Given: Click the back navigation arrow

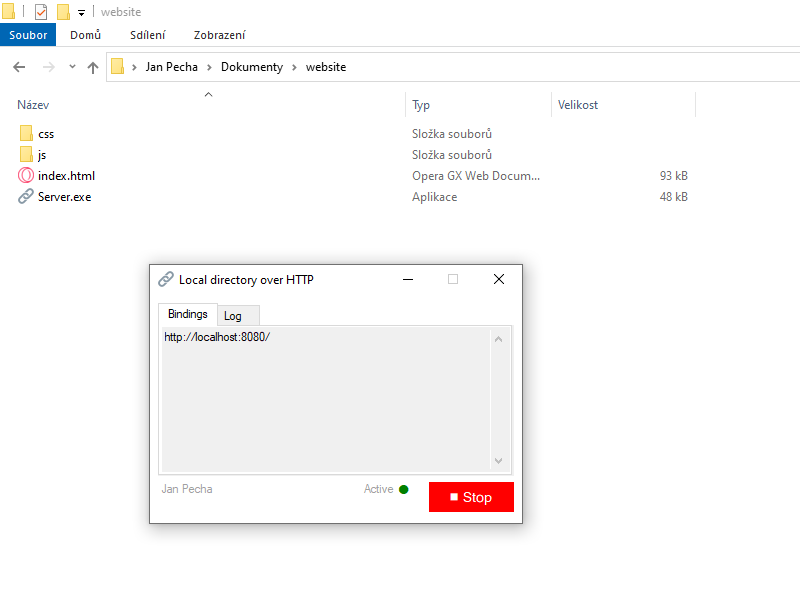Looking at the screenshot, I should click(19, 67).
